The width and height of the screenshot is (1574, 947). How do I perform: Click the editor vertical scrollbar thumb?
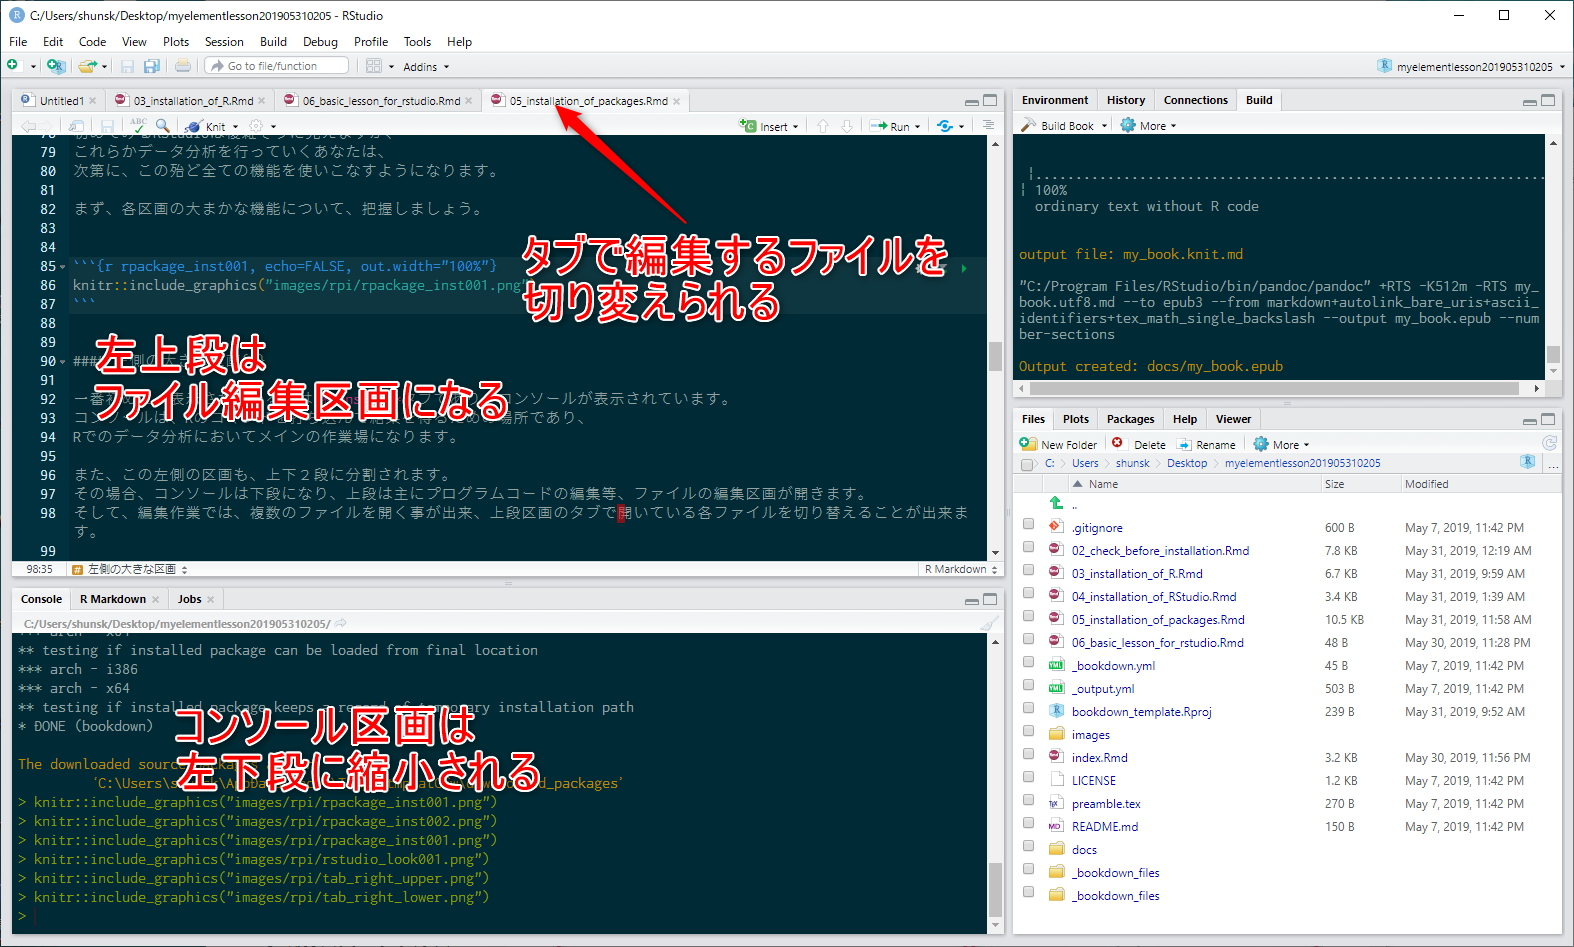click(x=995, y=356)
